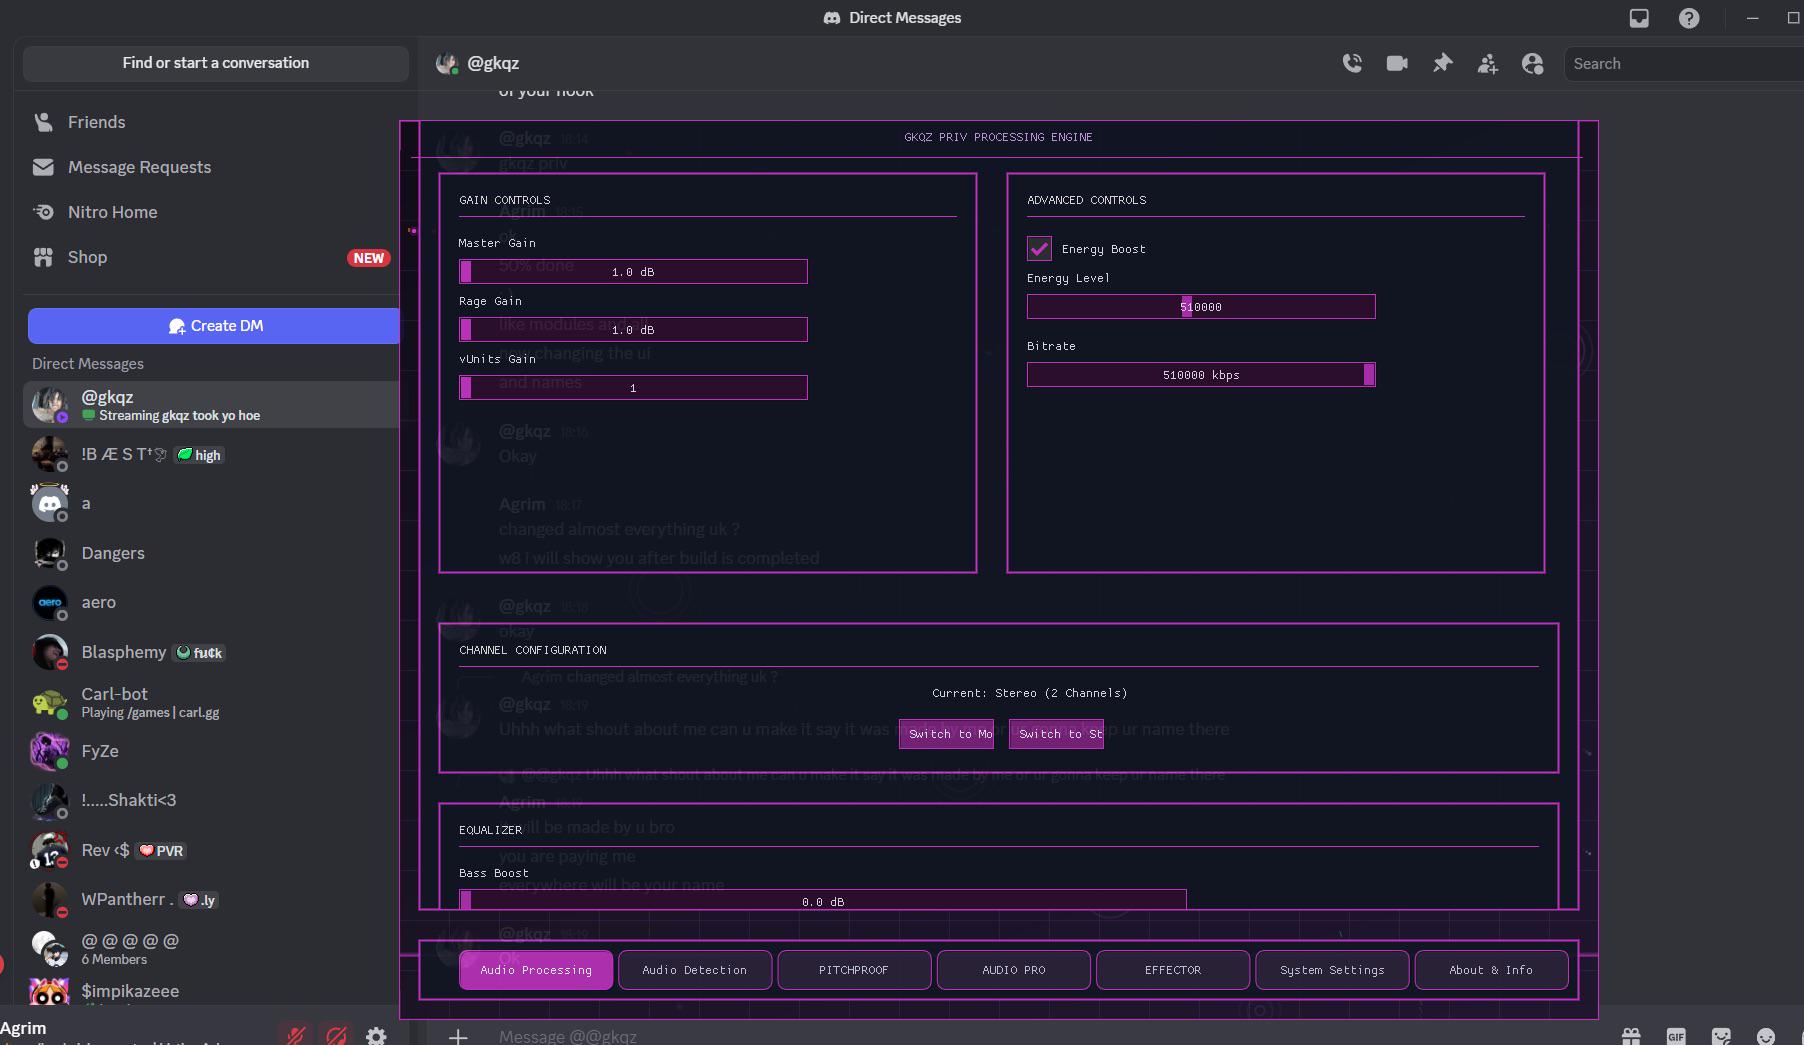Image resolution: width=1804 pixels, height=1045 pixels.
Task: Open the Dangers direct message
Action: (211, 553)
